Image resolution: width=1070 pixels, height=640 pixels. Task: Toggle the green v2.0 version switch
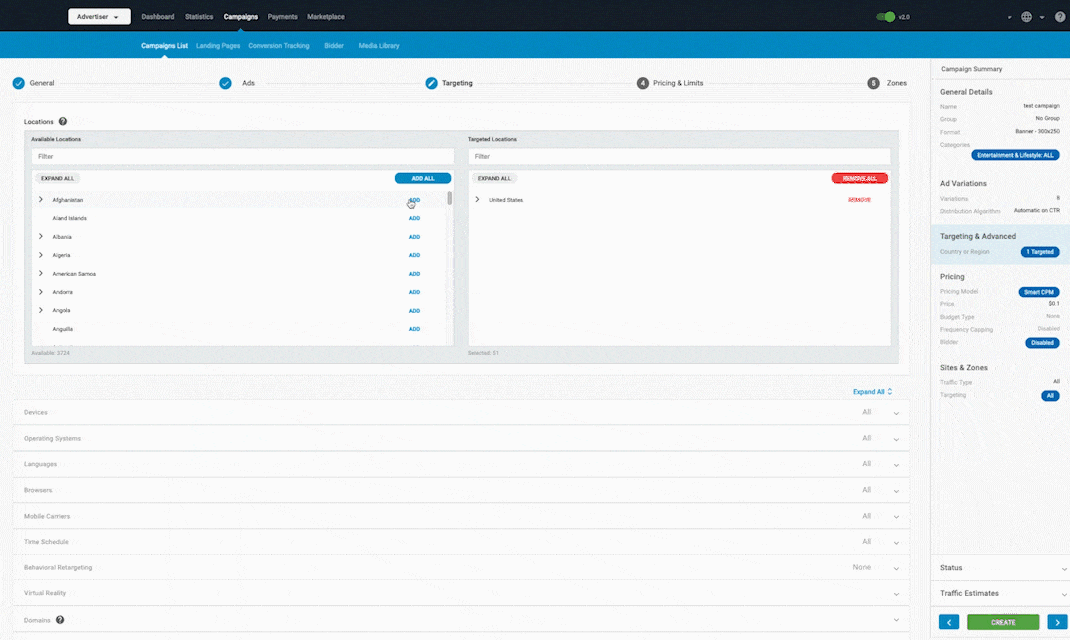click(x=885, y=17)
